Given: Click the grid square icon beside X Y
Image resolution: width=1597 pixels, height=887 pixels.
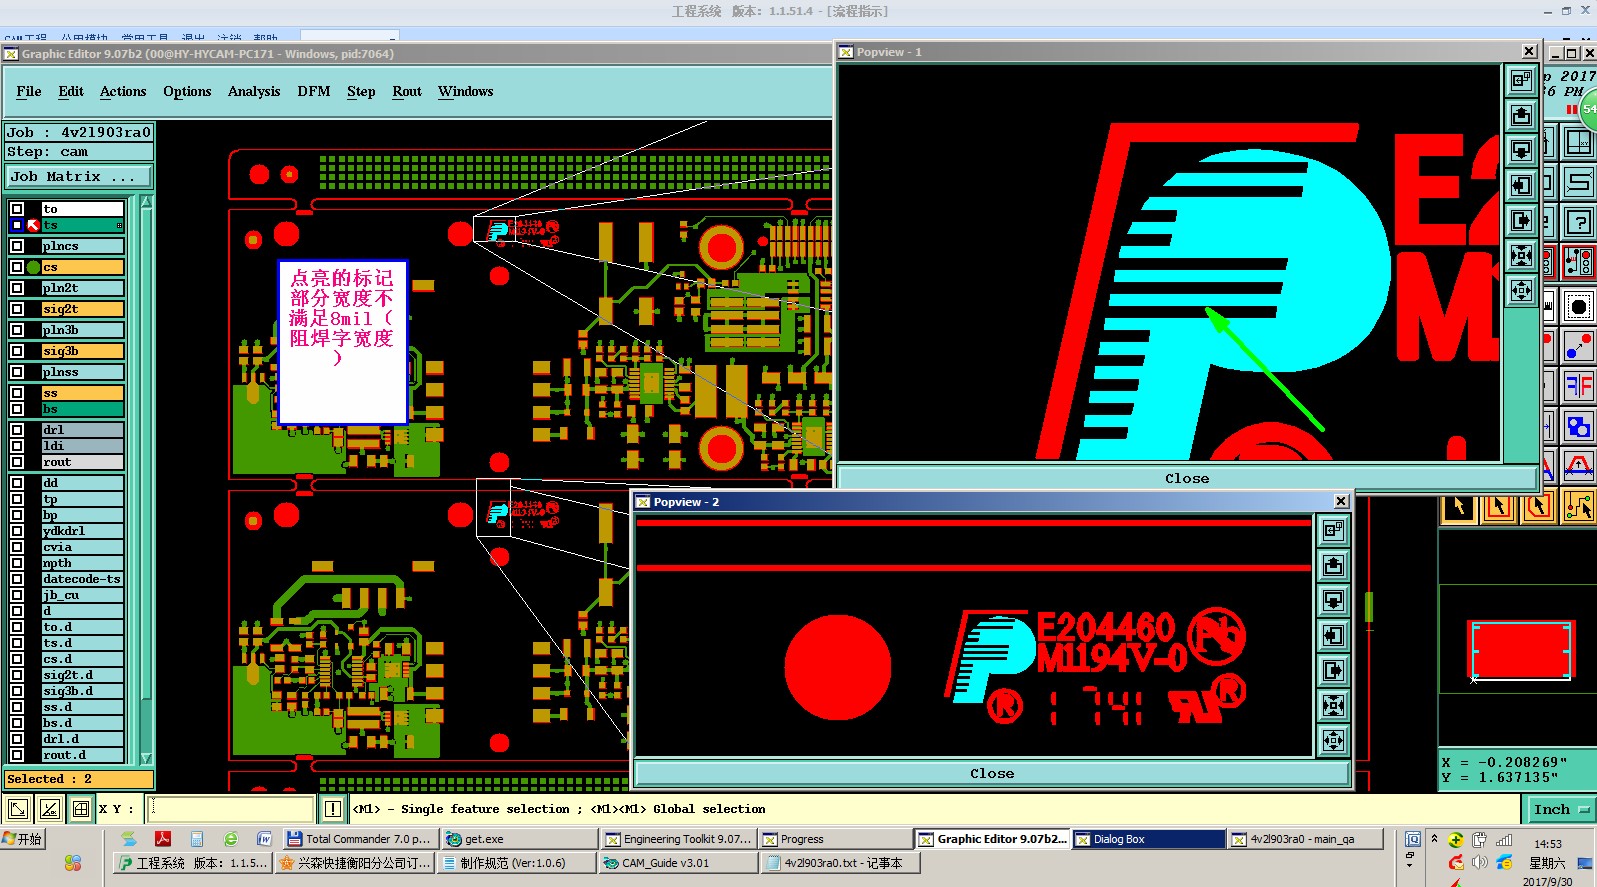Looking at the screenshot, I should coord(81,809).
